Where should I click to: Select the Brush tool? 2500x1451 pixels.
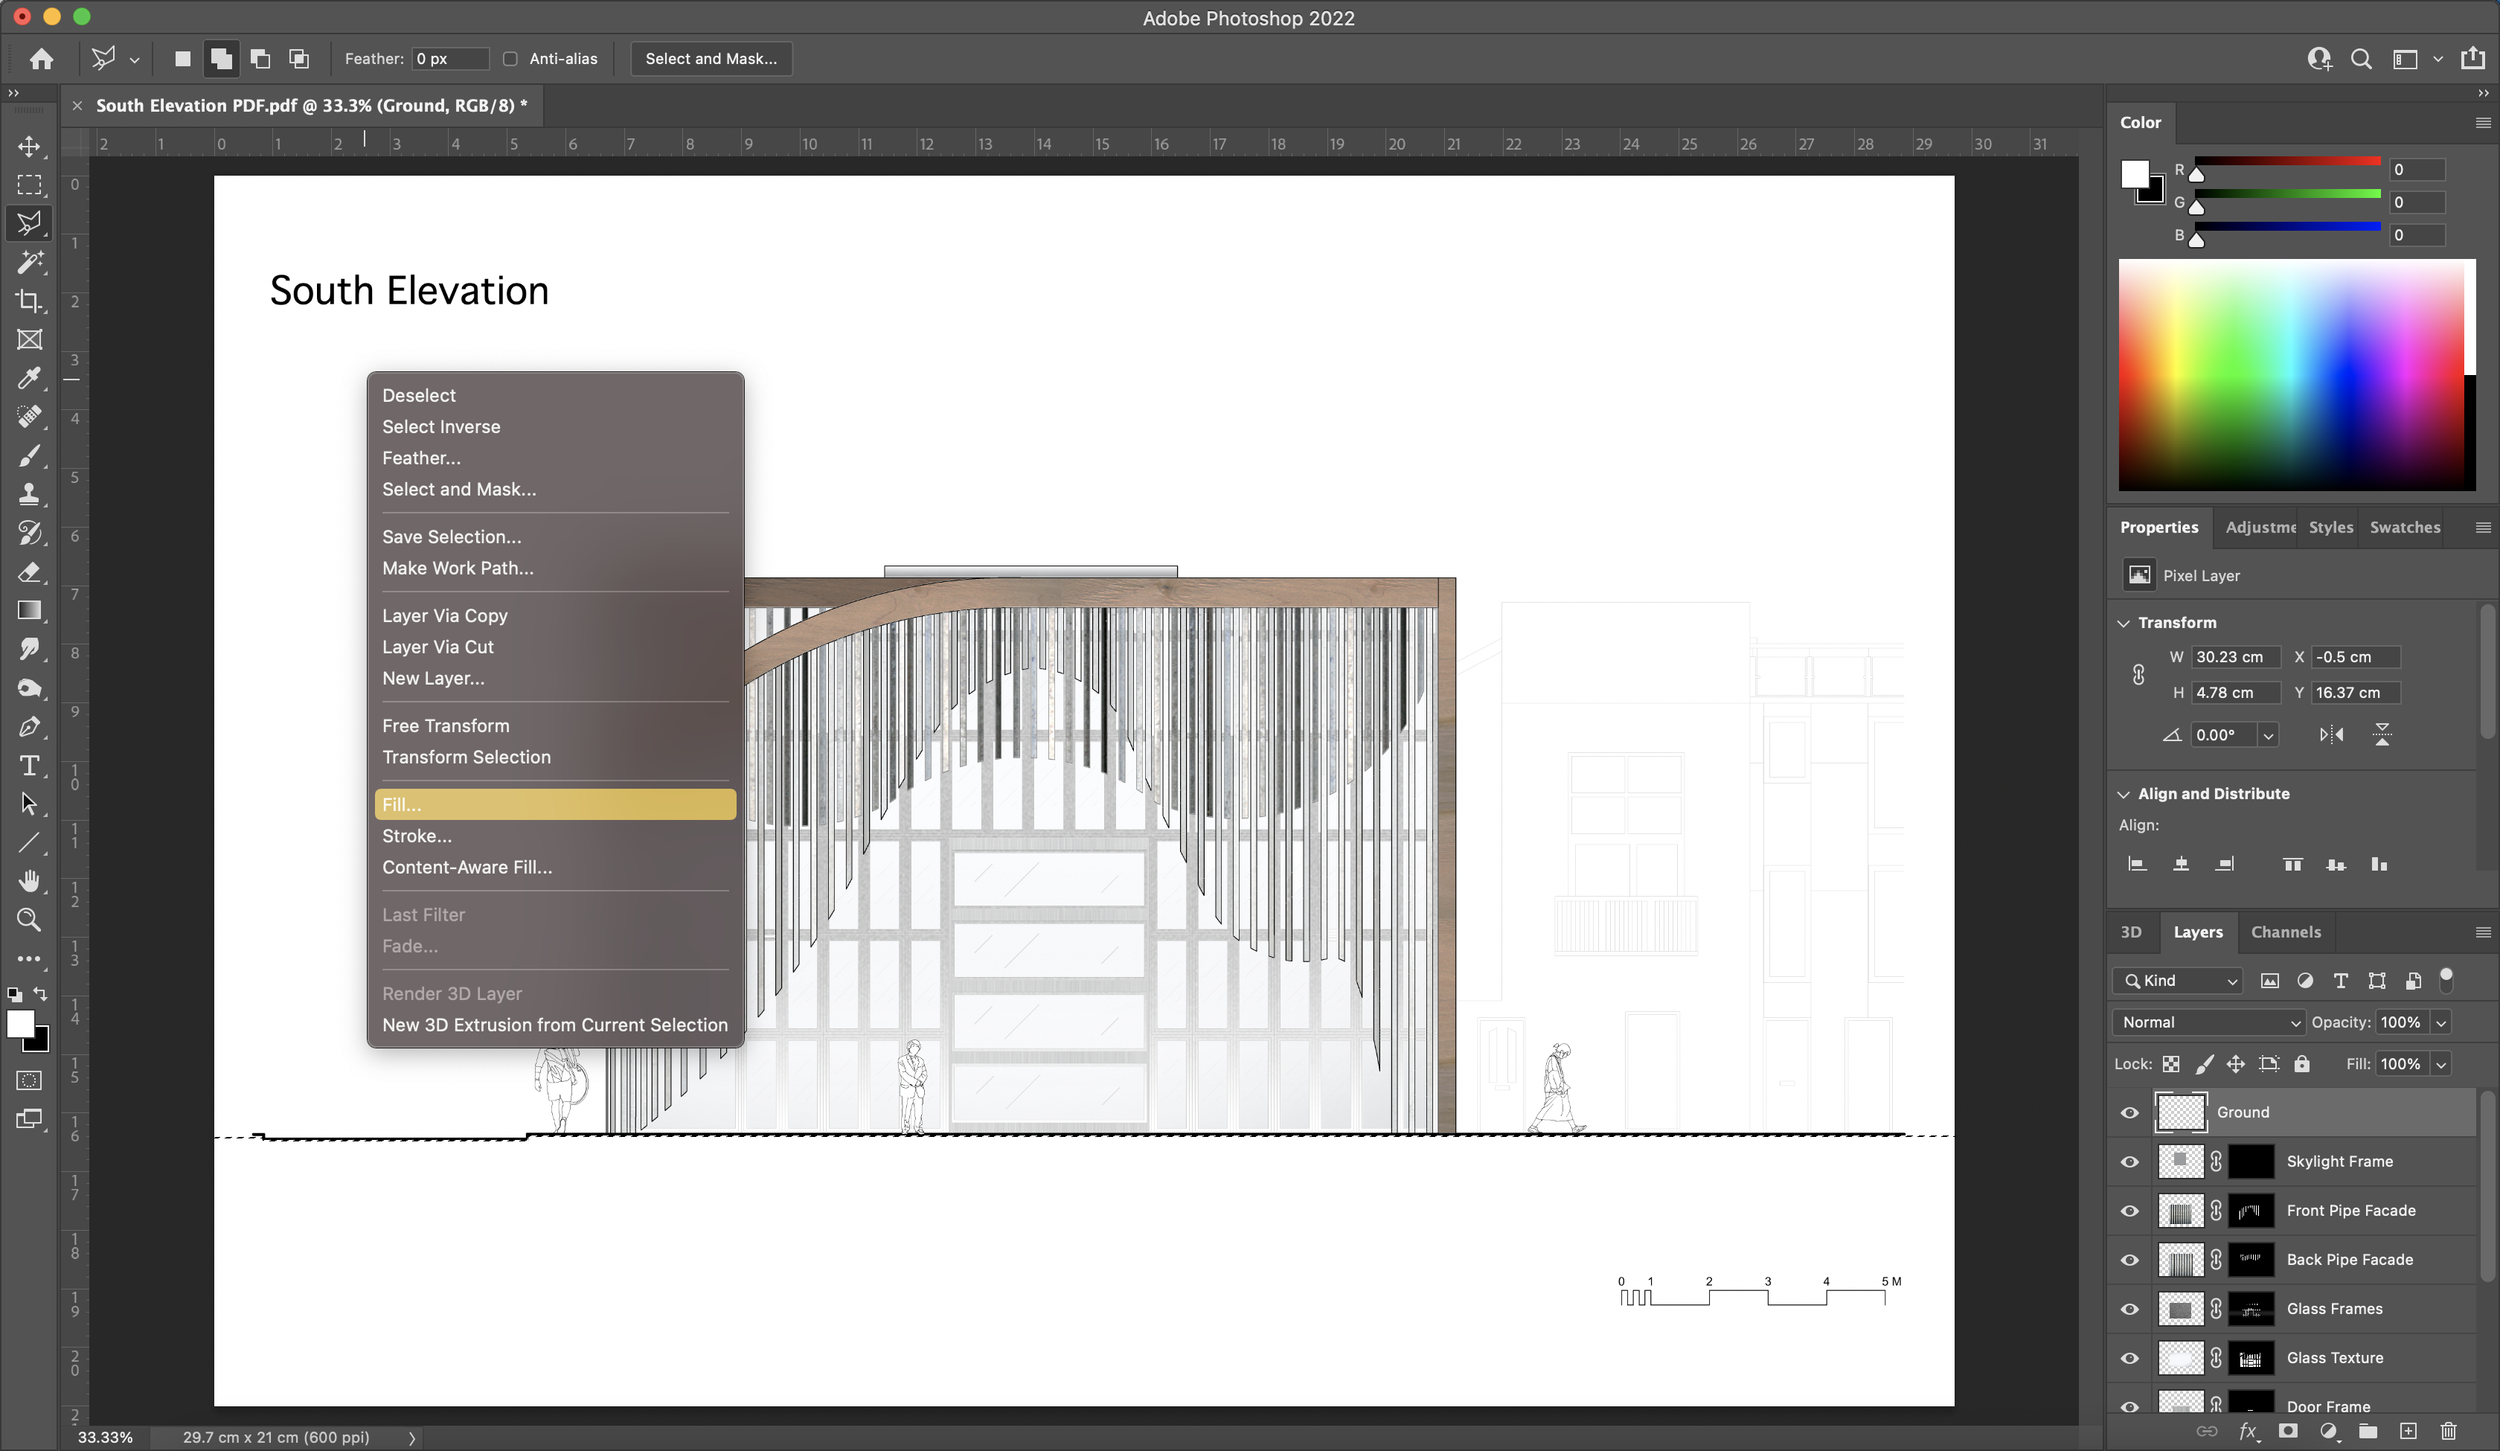click(x=29, y=456)
